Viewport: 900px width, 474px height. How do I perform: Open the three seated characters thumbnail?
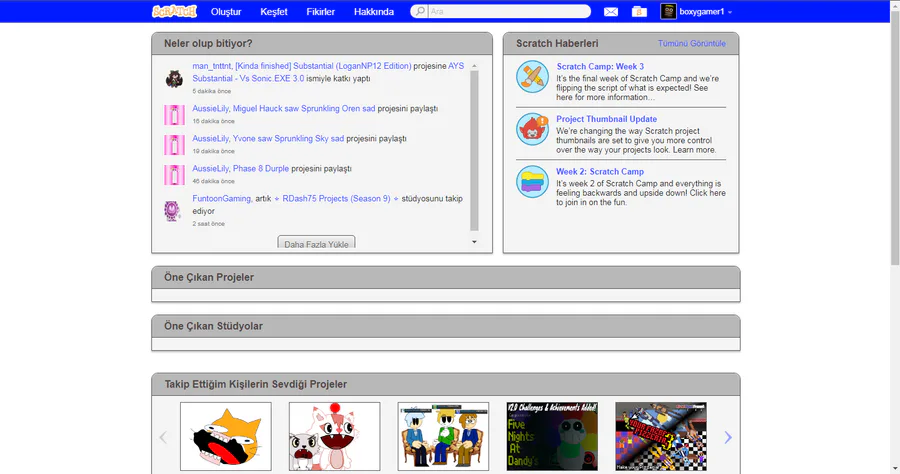point(443,436)
